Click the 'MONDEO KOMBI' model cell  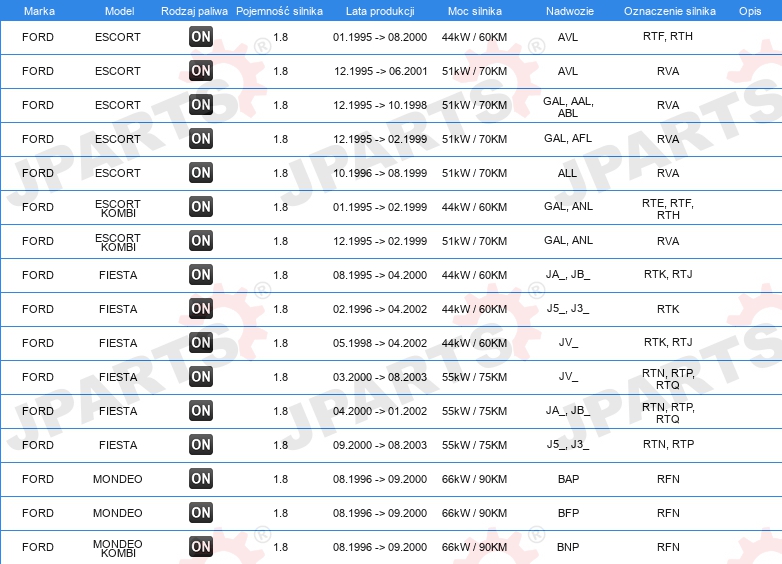point(118,548)
